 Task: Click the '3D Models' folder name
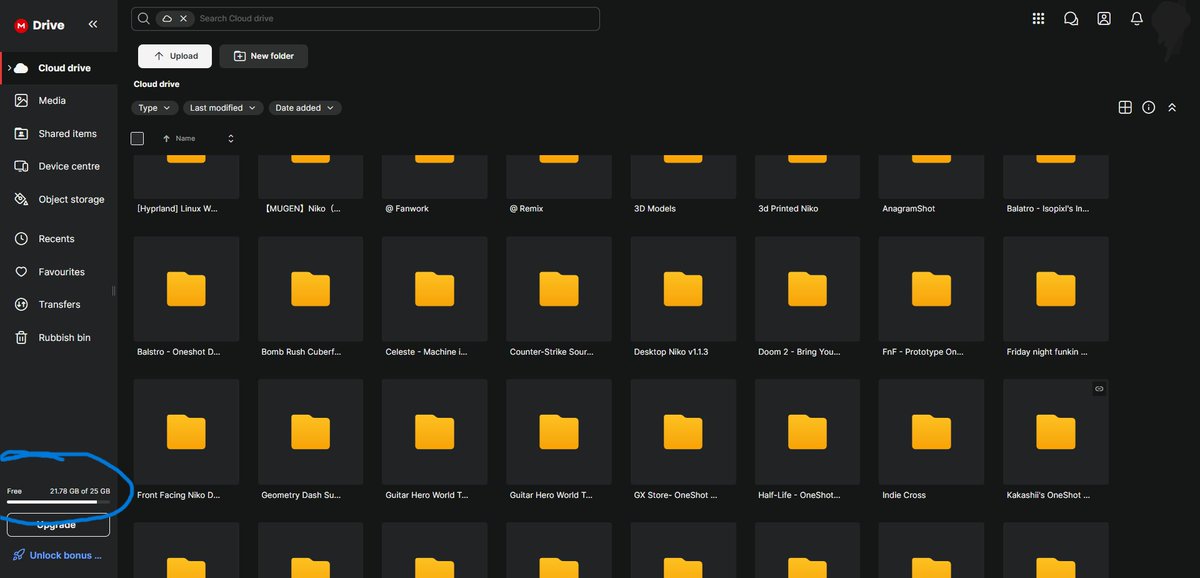pyautogui.click(x=655, y=209)
